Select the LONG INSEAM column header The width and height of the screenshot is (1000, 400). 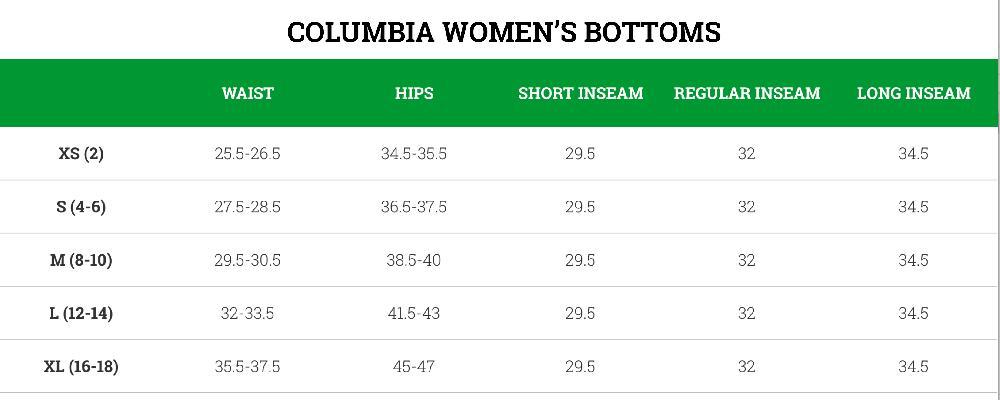pos(913,93)
